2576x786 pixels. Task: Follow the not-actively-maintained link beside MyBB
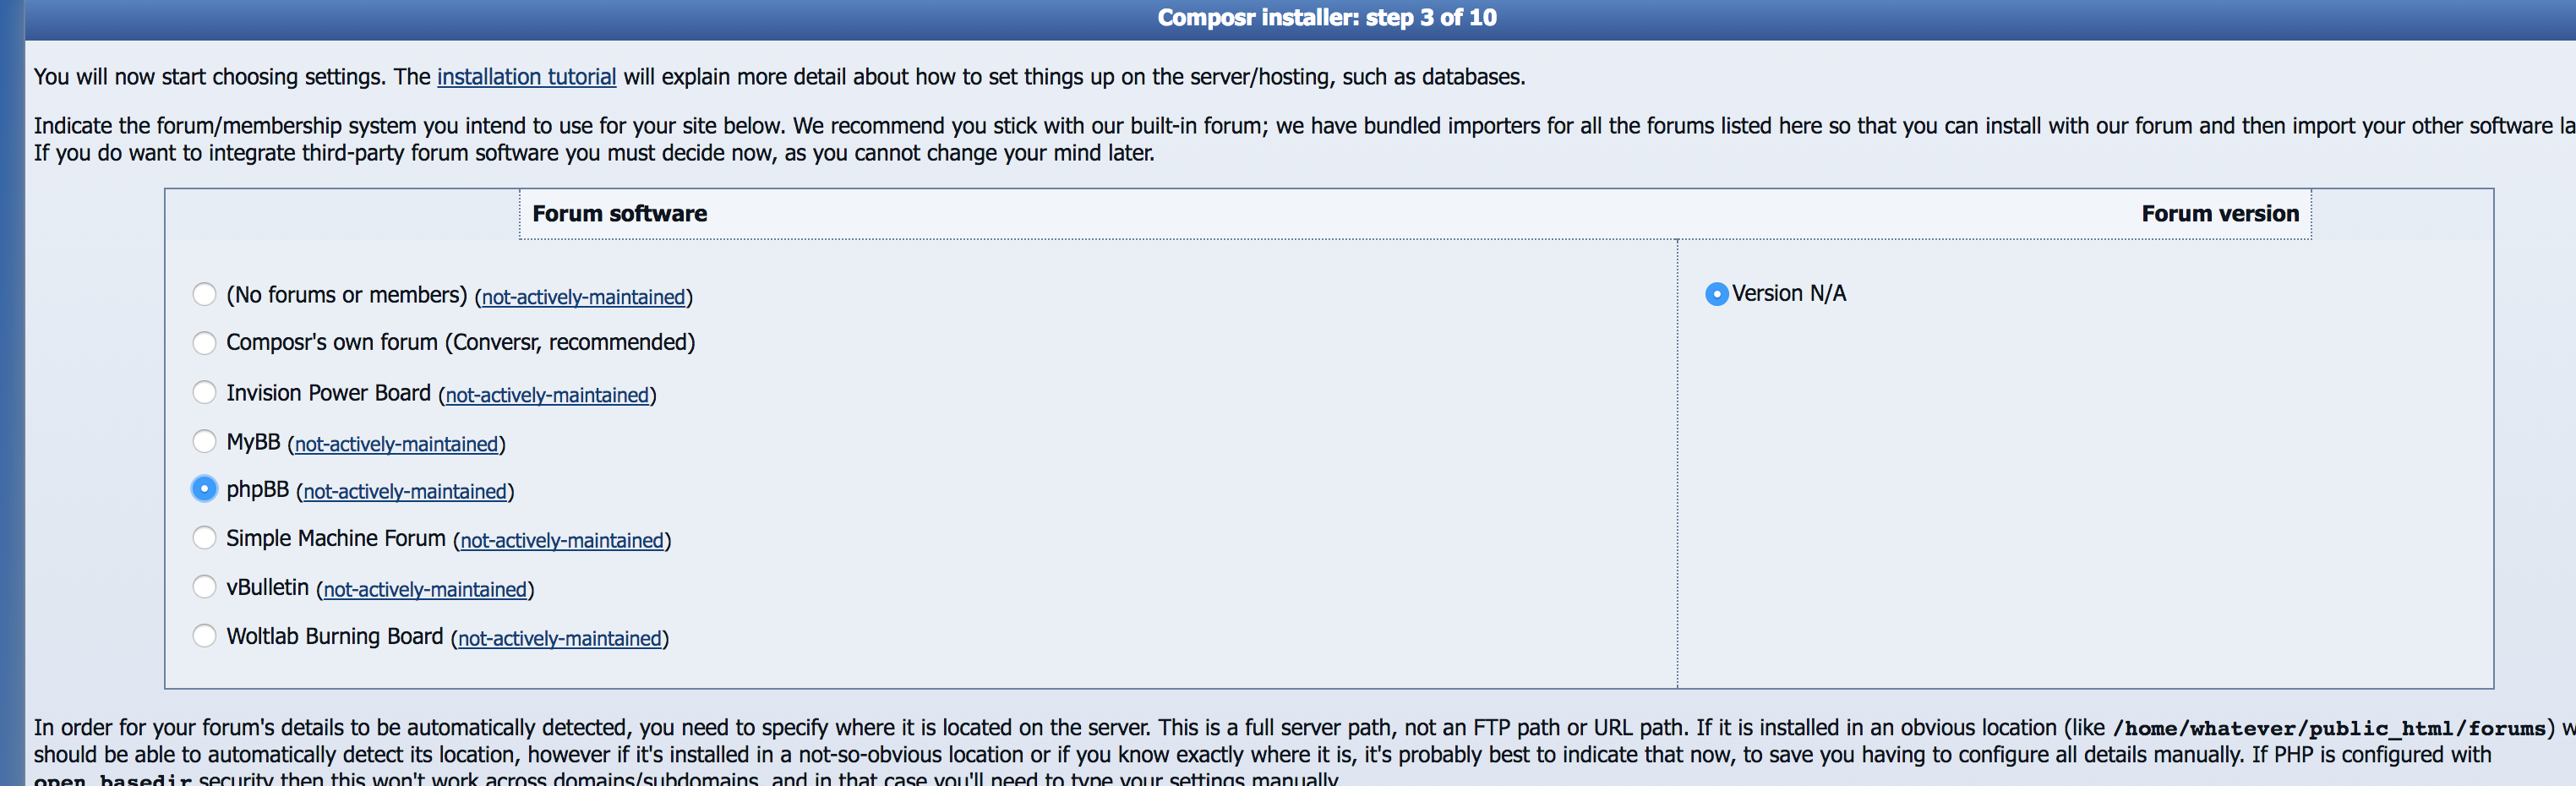tap(396, 444)
